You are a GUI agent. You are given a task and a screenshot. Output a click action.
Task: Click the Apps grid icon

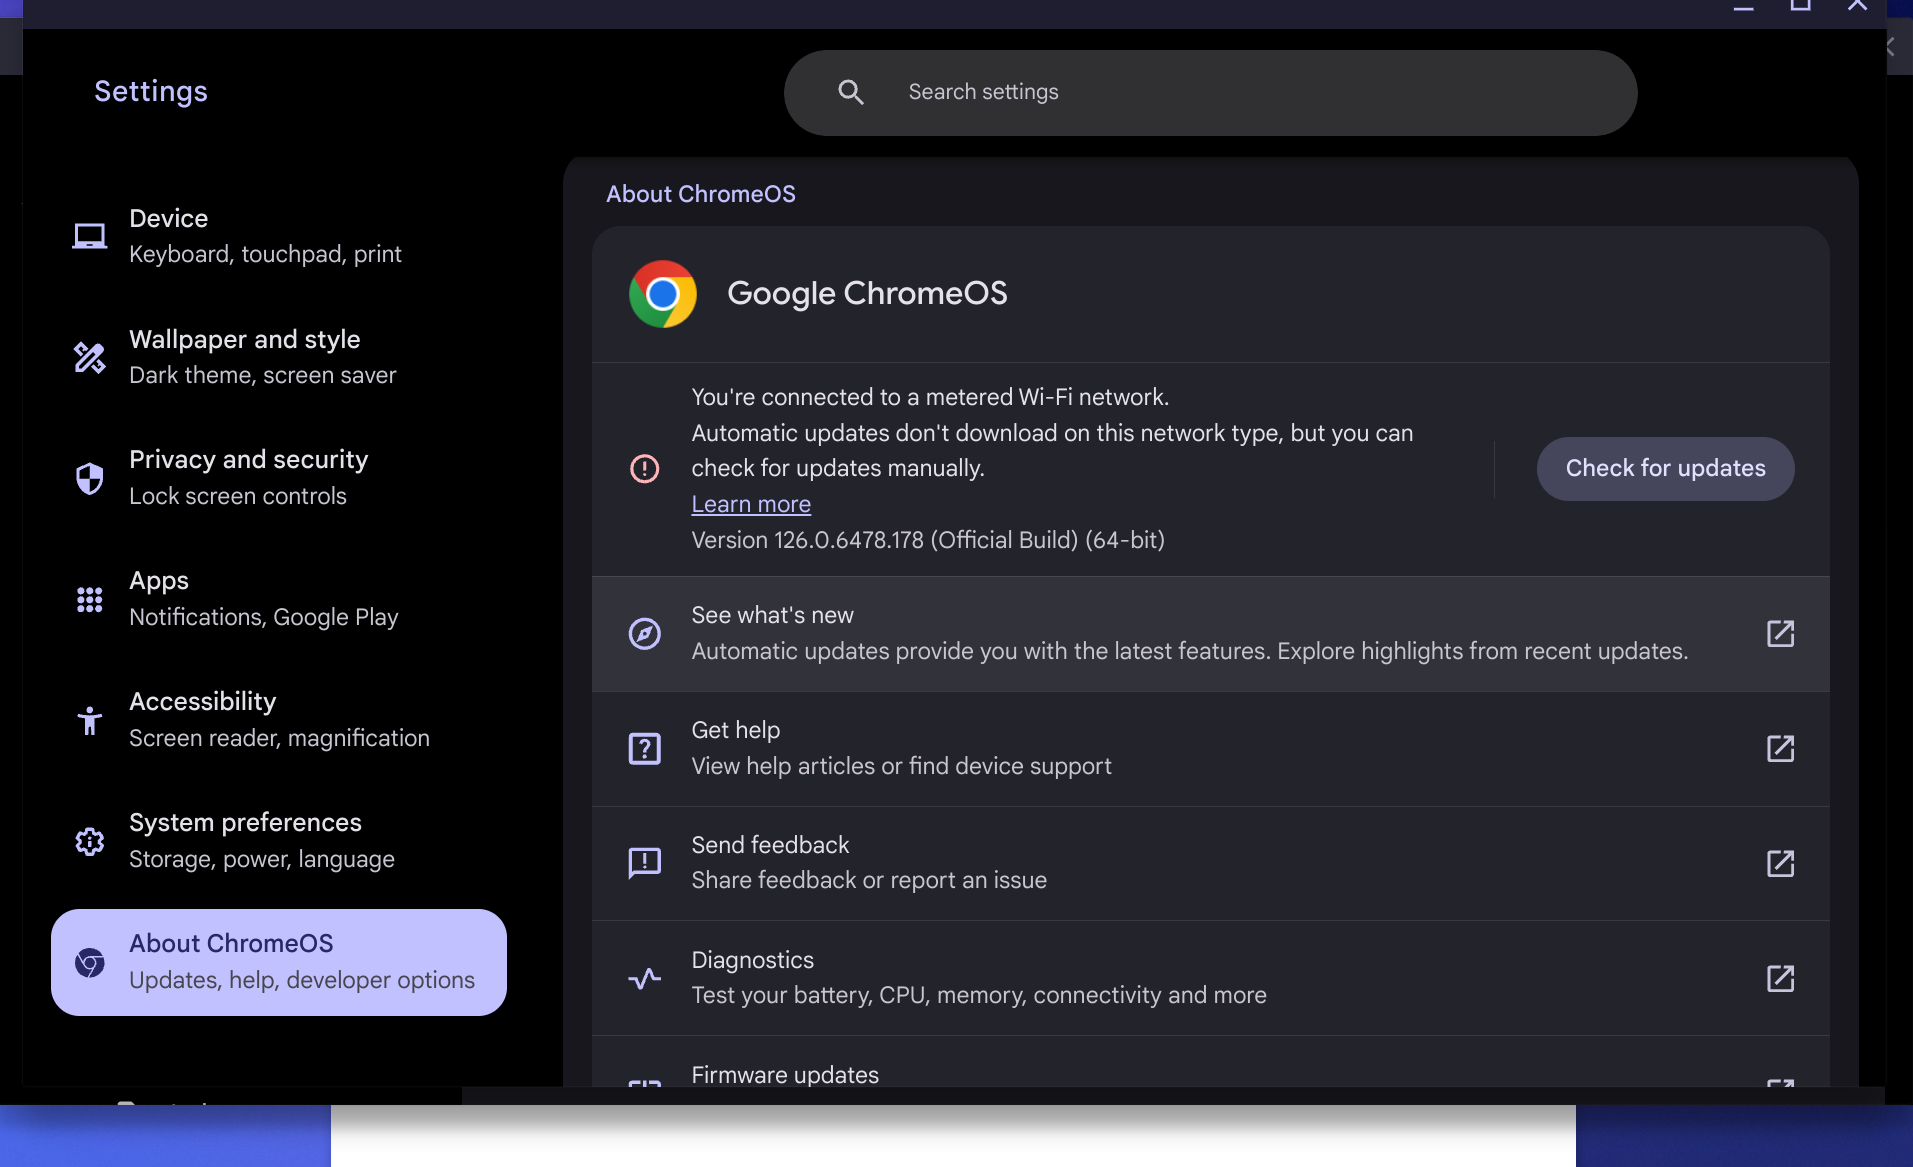[89, 599]
